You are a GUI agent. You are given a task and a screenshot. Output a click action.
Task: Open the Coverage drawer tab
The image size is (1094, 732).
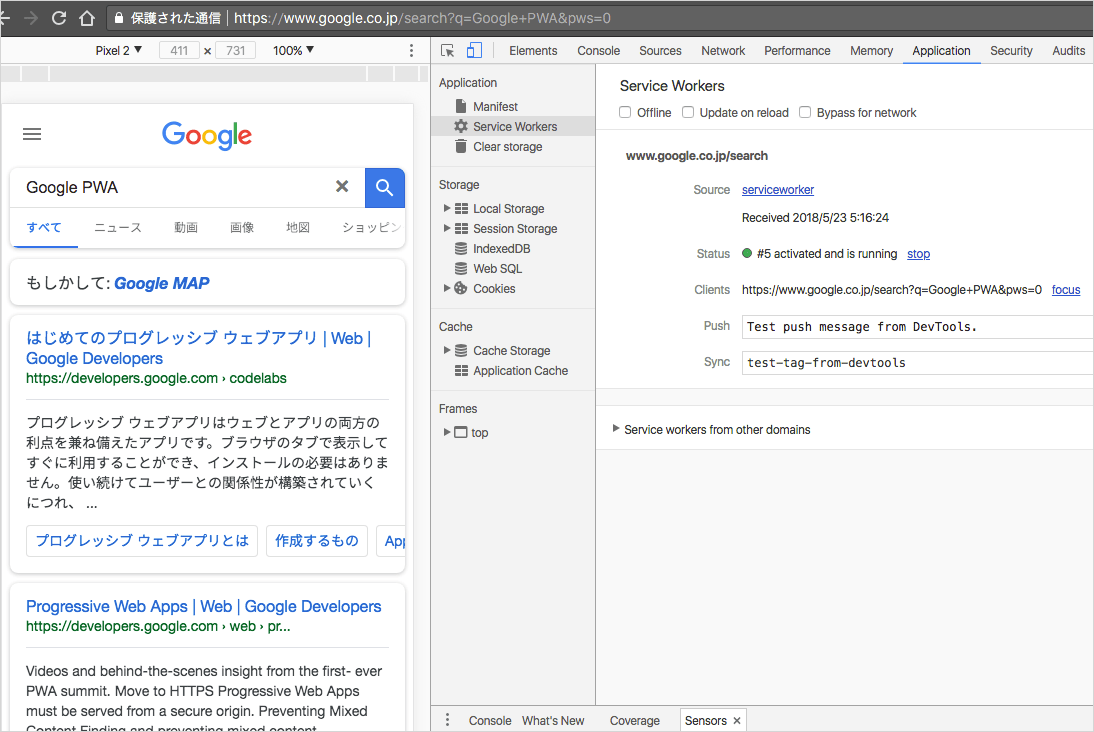[x=634, y=720]
